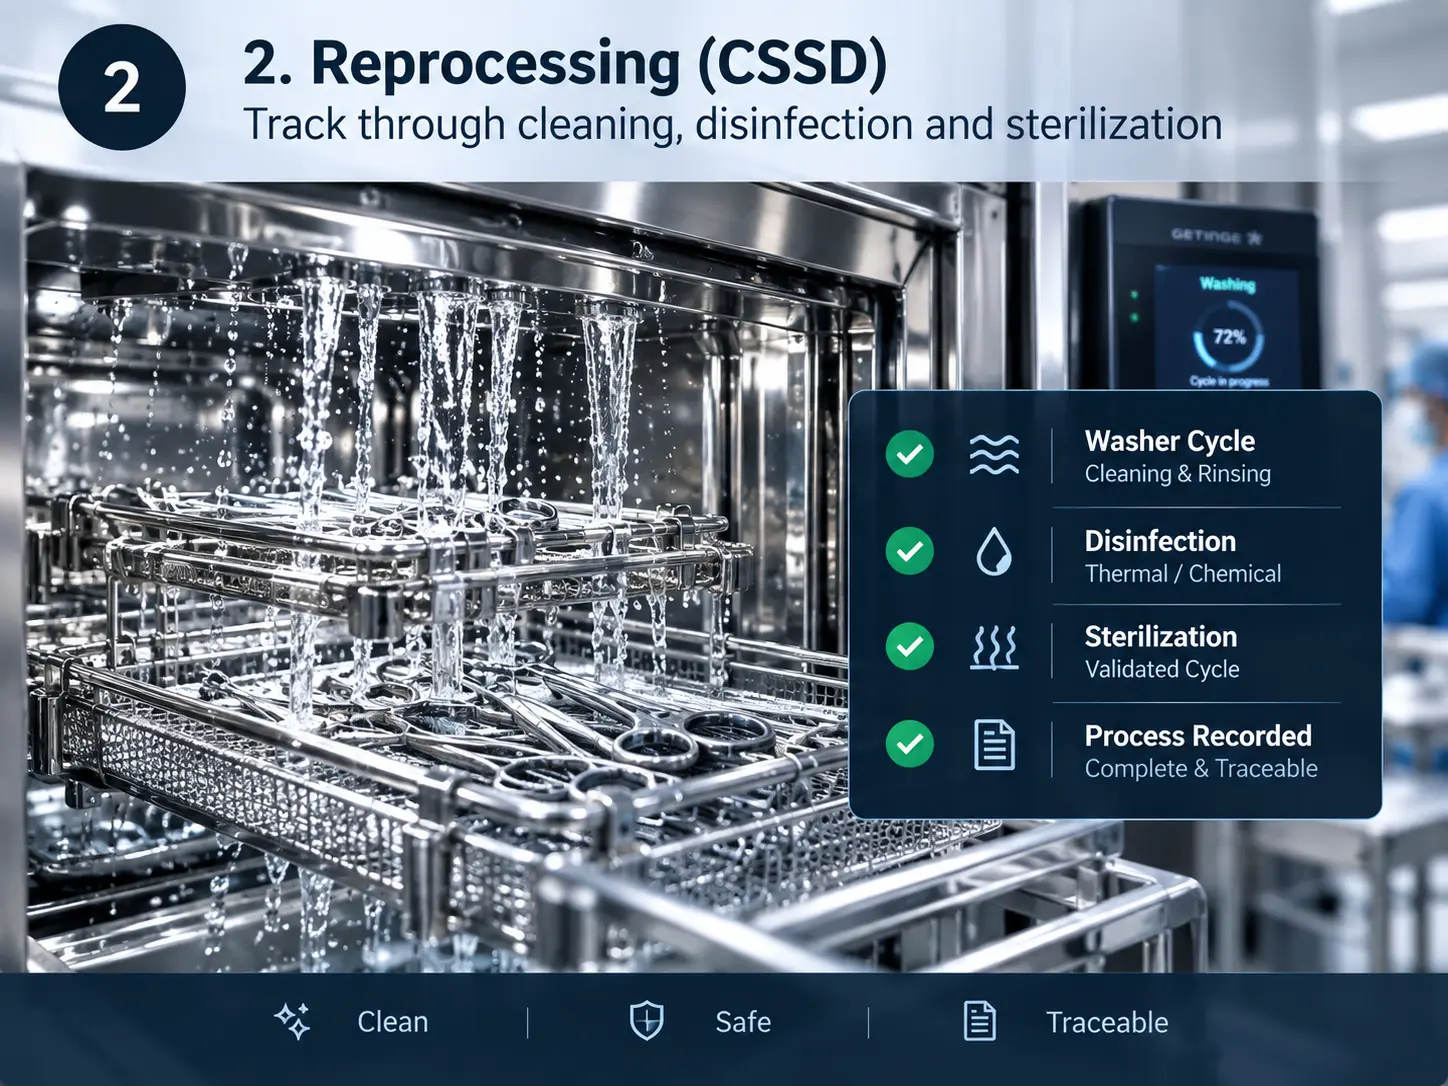Click the document icon next to Traceable
Screen dimensions: 1448x1086
[x=980, y=1021]
